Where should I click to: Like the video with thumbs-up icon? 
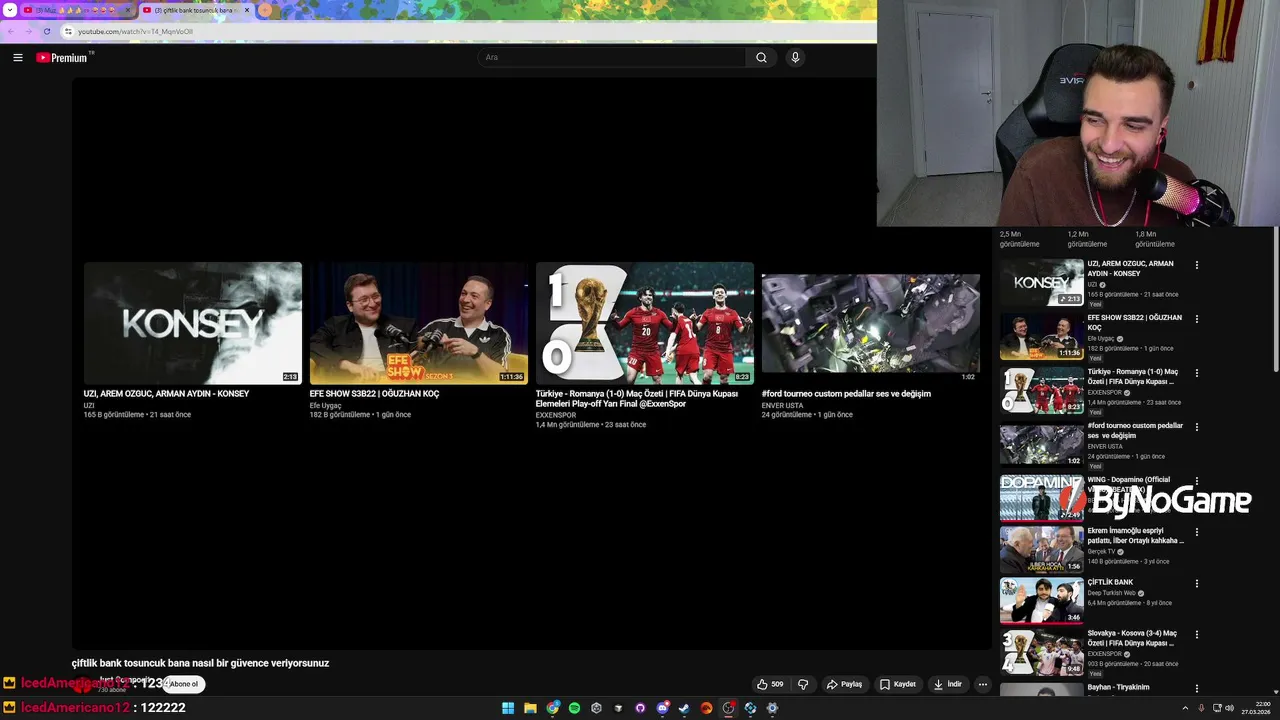(x=769, y=684)
